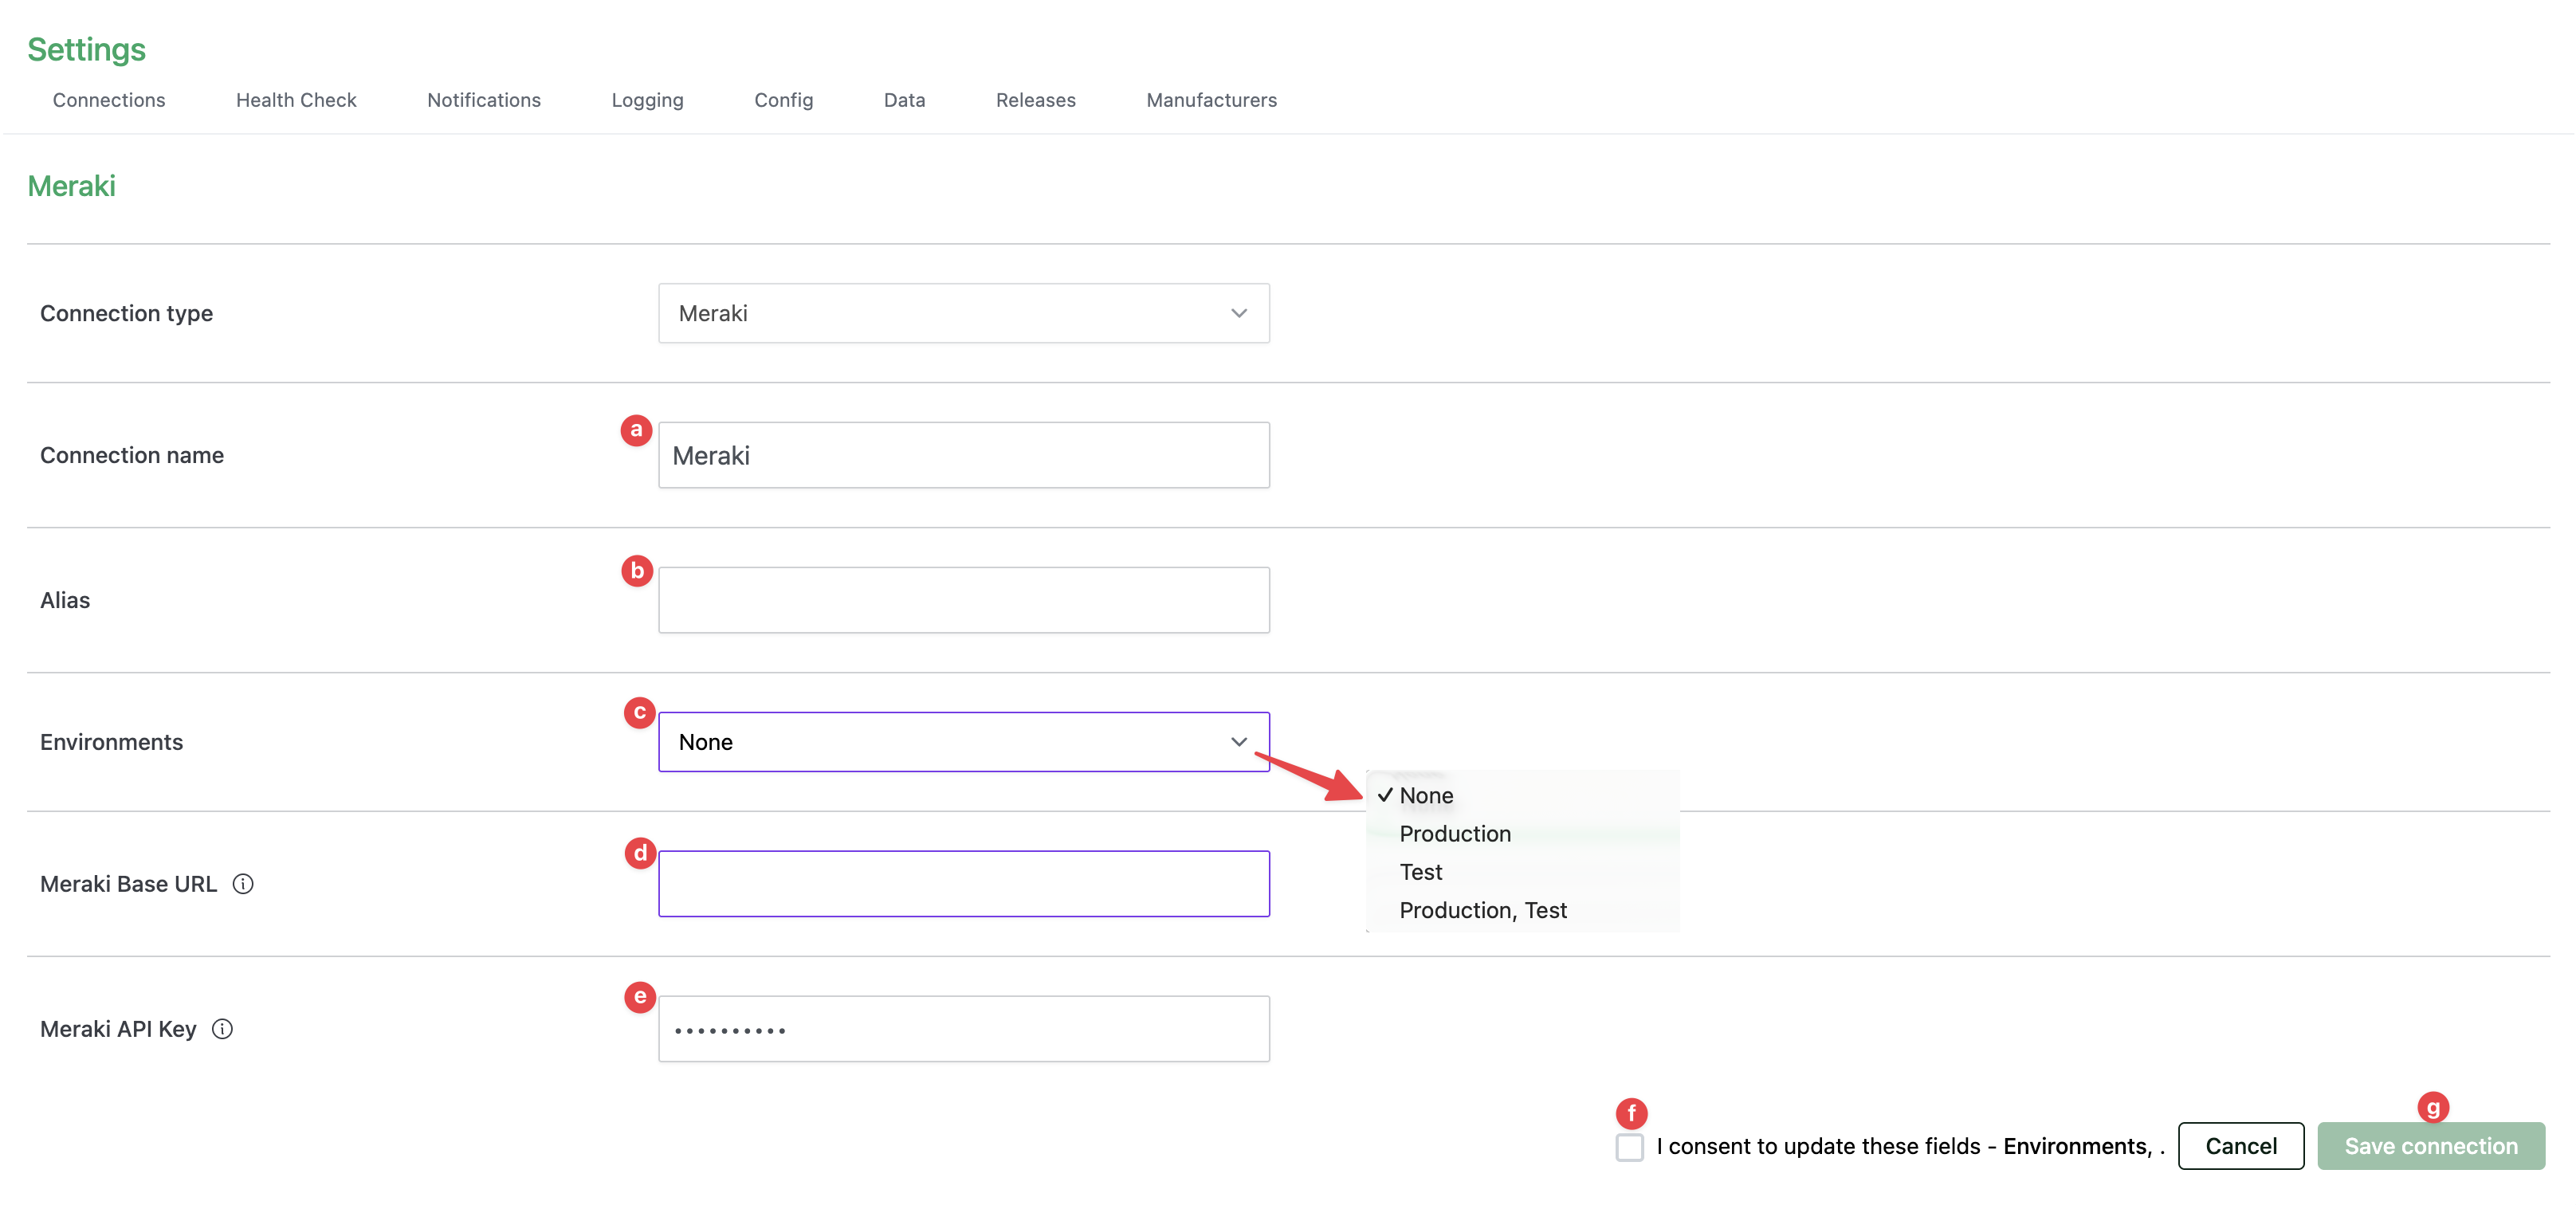Choose None in environments list
Screen dimensions: 2576x1205
click(1426, 796)
